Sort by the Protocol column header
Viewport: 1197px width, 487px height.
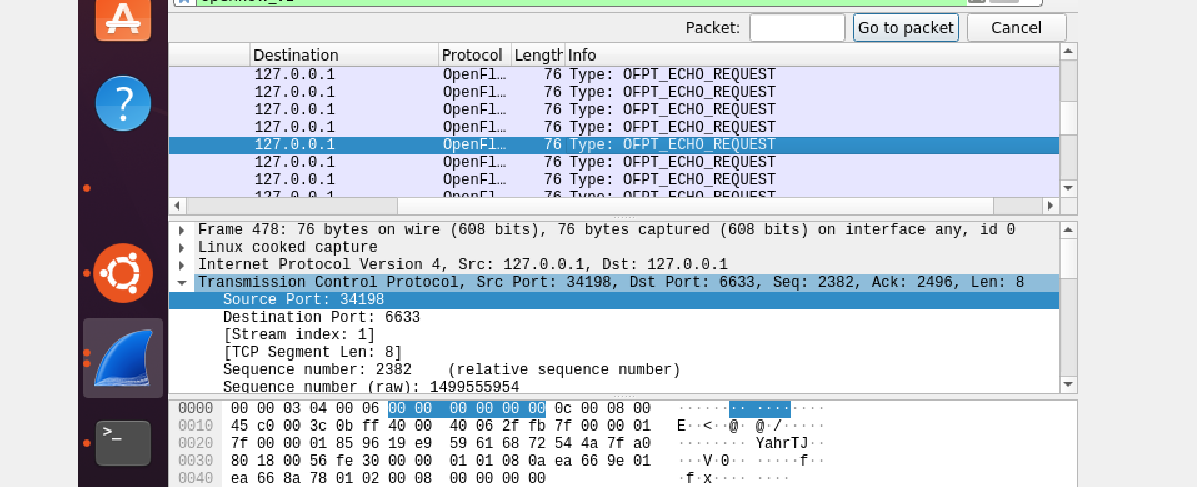pyautogui.click(x=476, y=55)
